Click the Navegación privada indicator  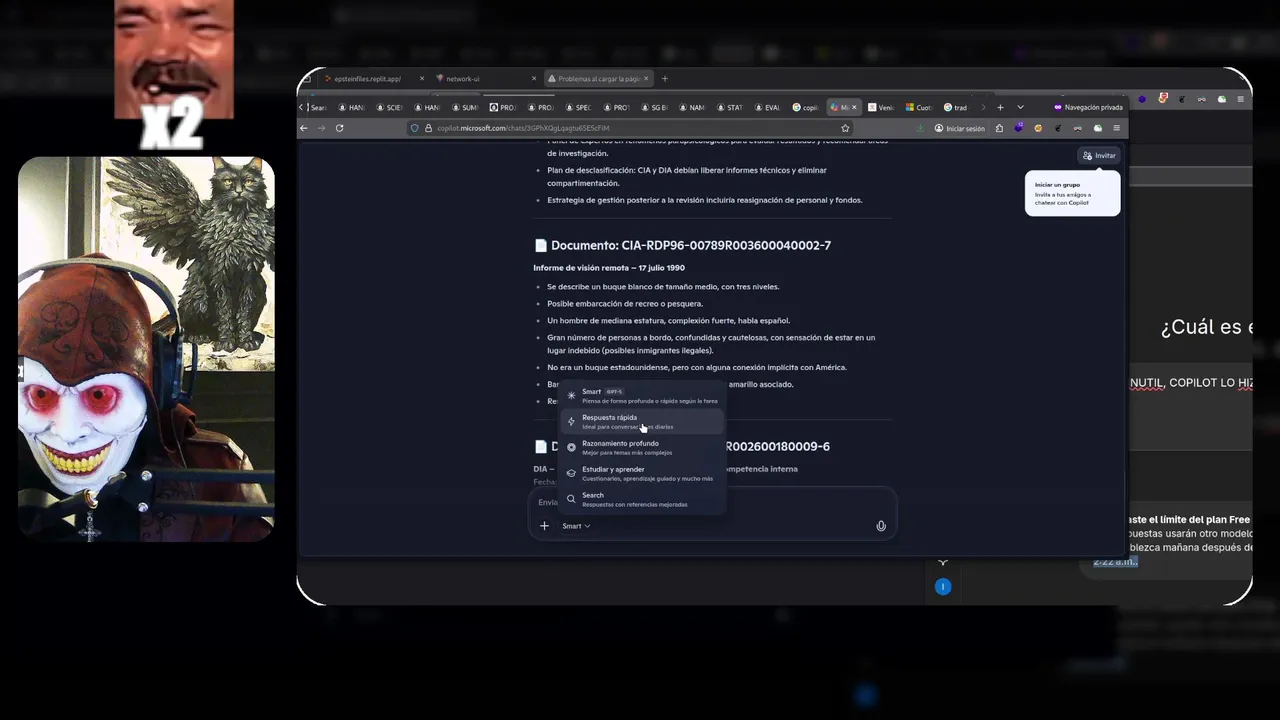click(1088, 107)
